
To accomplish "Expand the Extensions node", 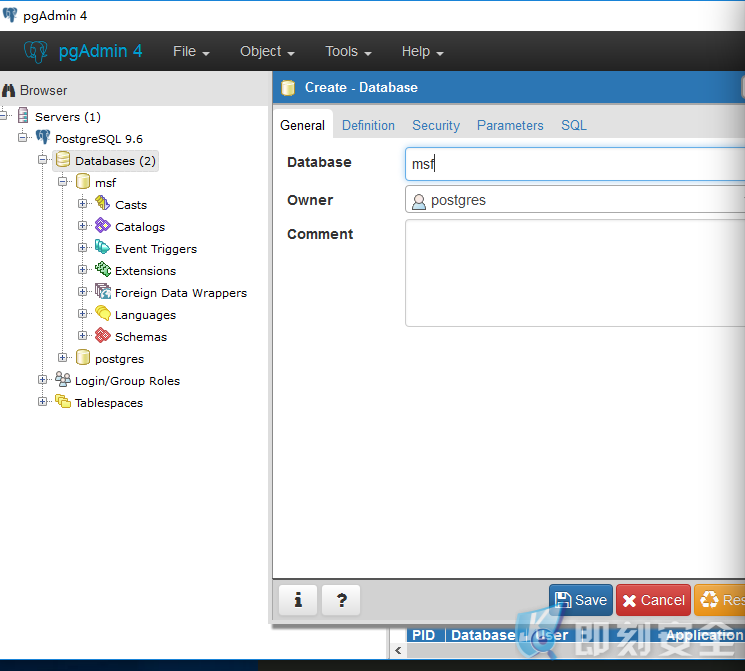I will 82,269.
